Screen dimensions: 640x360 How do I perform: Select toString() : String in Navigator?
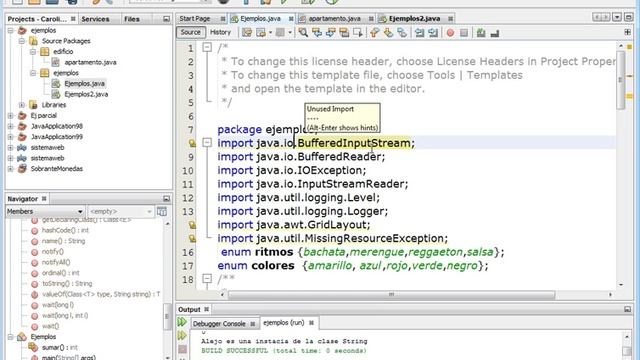click(x=67, y=284)
